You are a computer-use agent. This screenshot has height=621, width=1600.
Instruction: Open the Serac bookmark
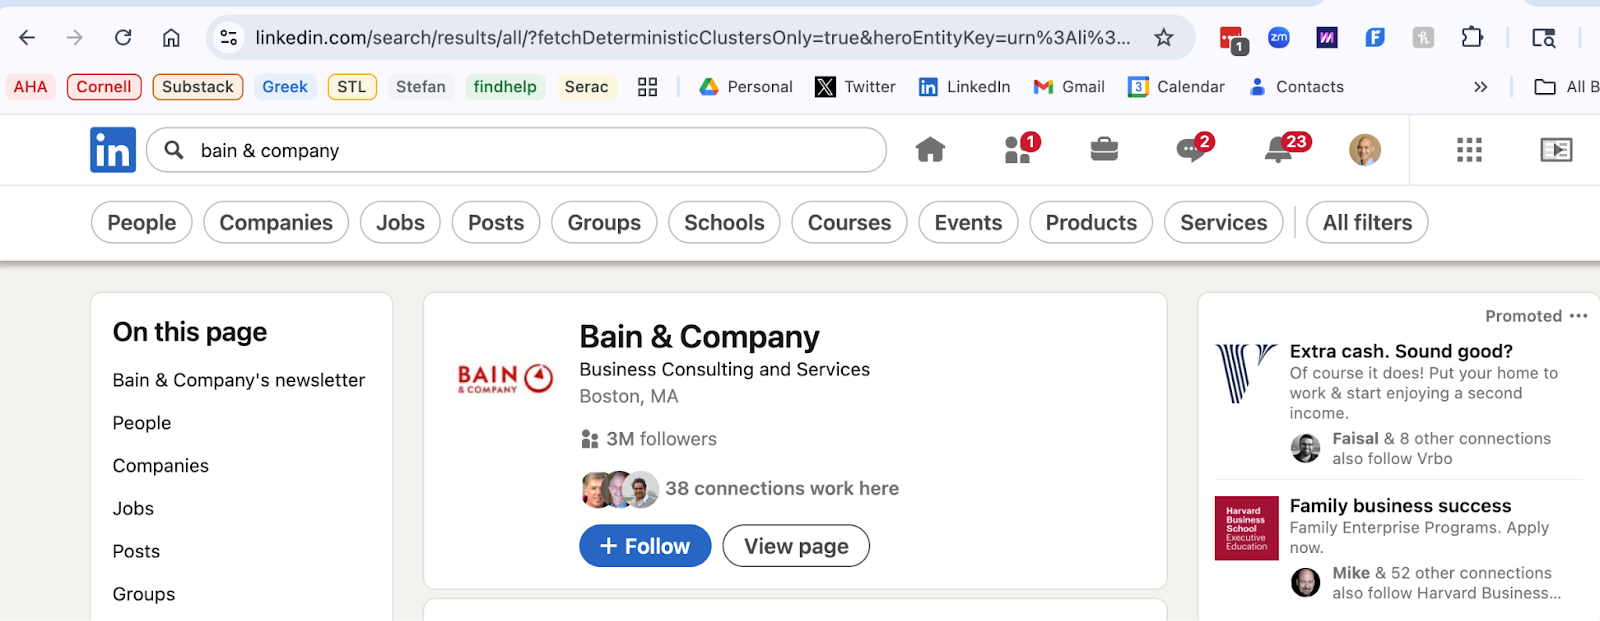(586, 87)
